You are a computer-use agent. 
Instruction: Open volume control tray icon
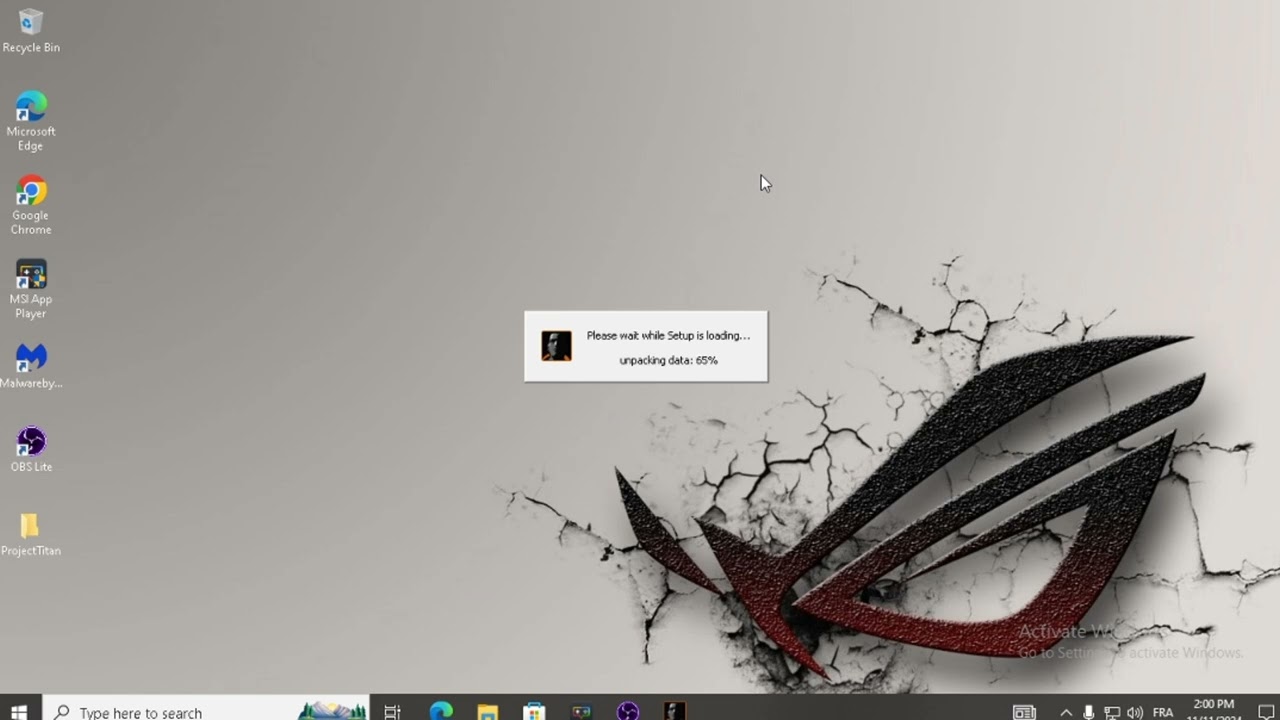tap(1135, 713)
